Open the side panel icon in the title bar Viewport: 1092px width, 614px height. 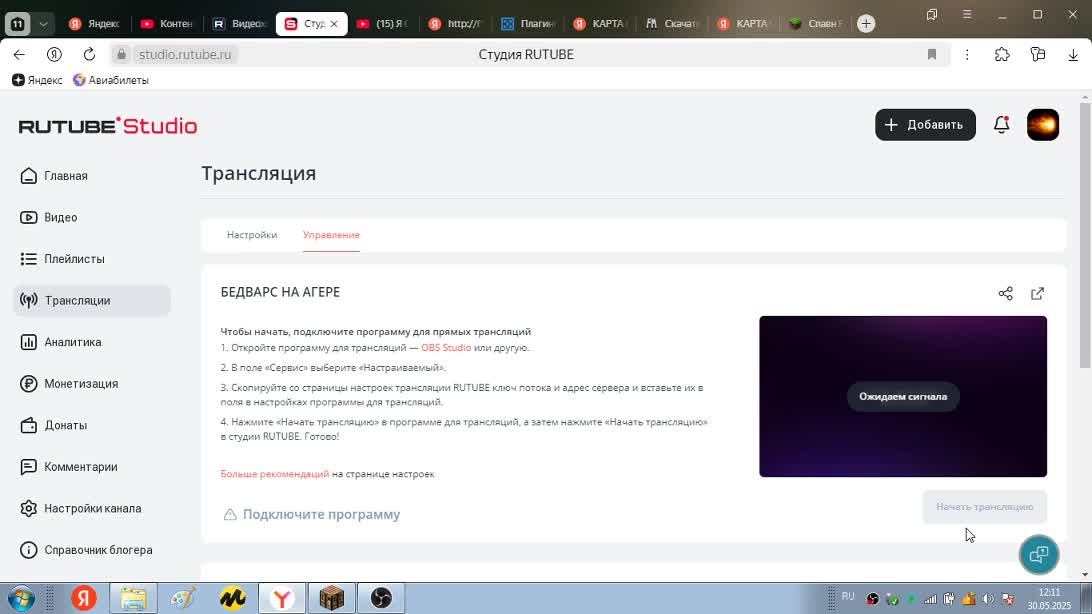point(932,15)
